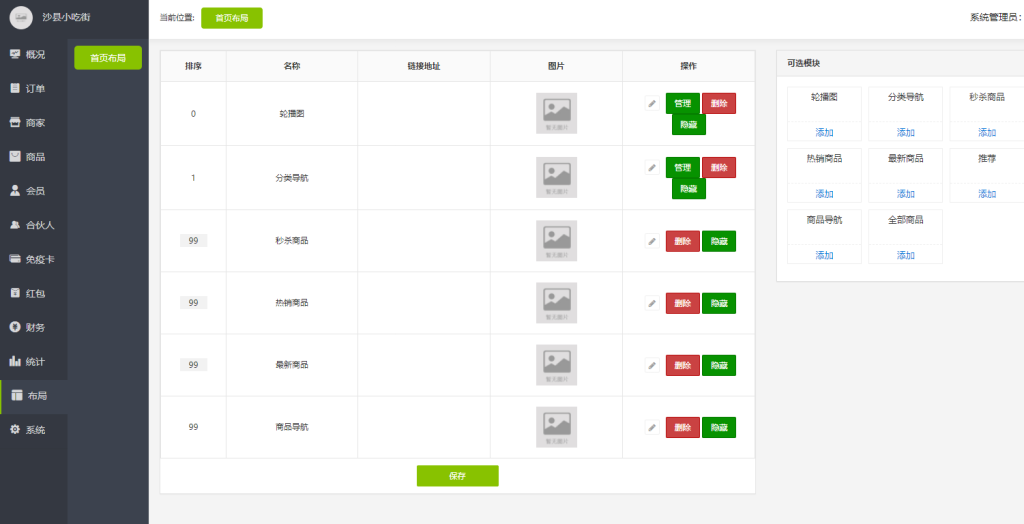Open the 概况 overview sidebar icon
This screenshot has height=524, width=1024.
[15, 54]
